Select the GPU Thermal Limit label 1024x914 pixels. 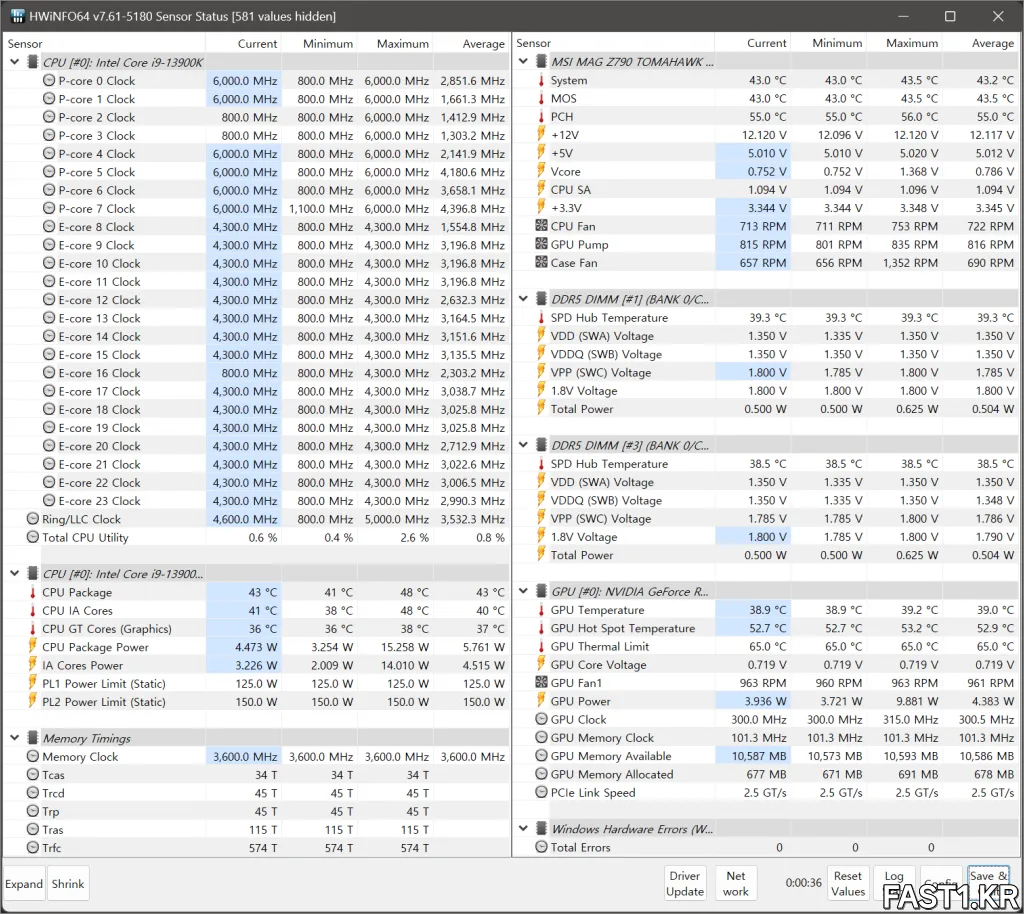click(x=600, y=646)
